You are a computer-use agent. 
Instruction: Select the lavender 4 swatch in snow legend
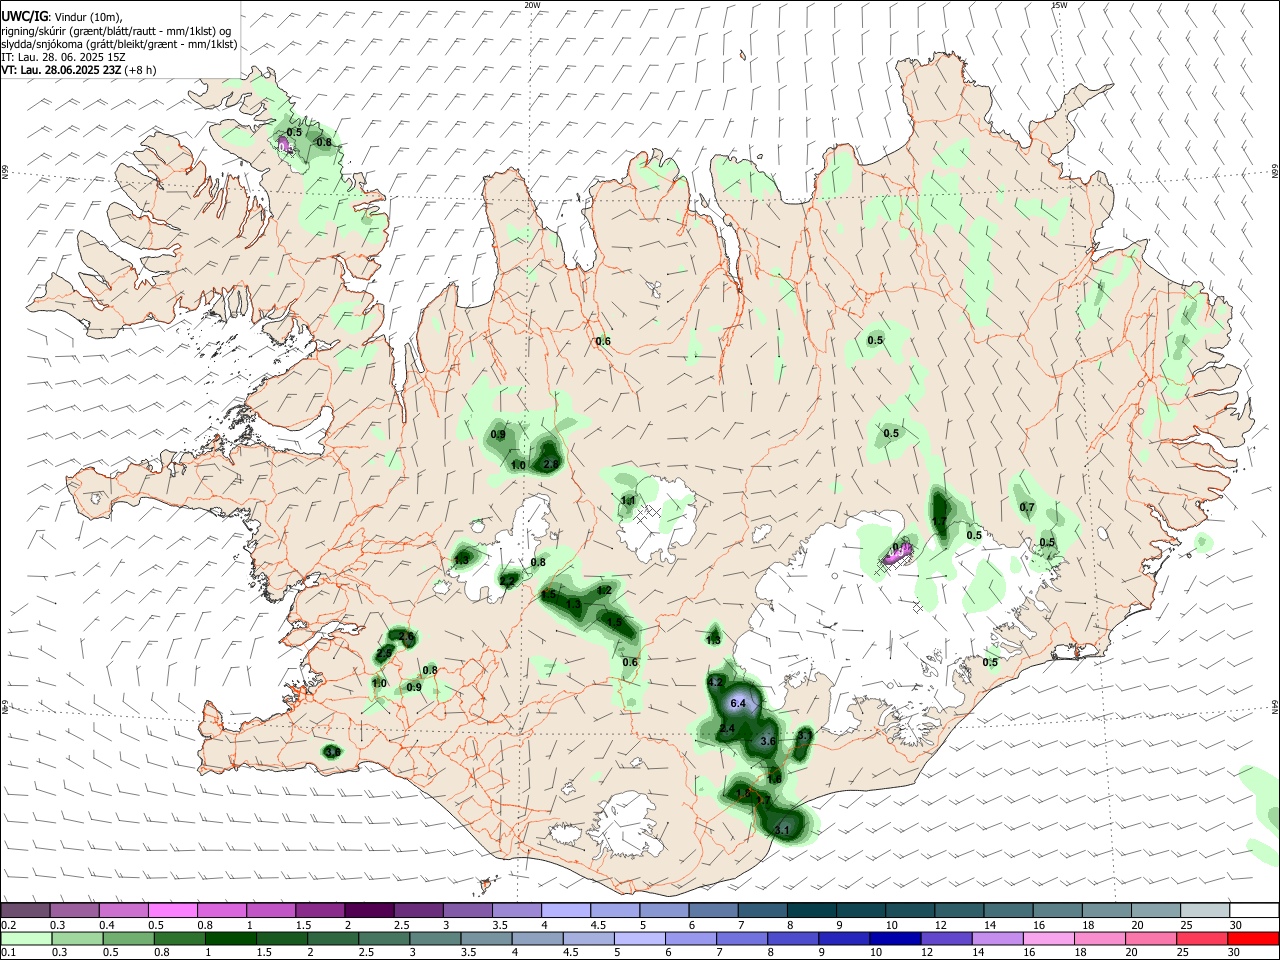tap(566, 911)
